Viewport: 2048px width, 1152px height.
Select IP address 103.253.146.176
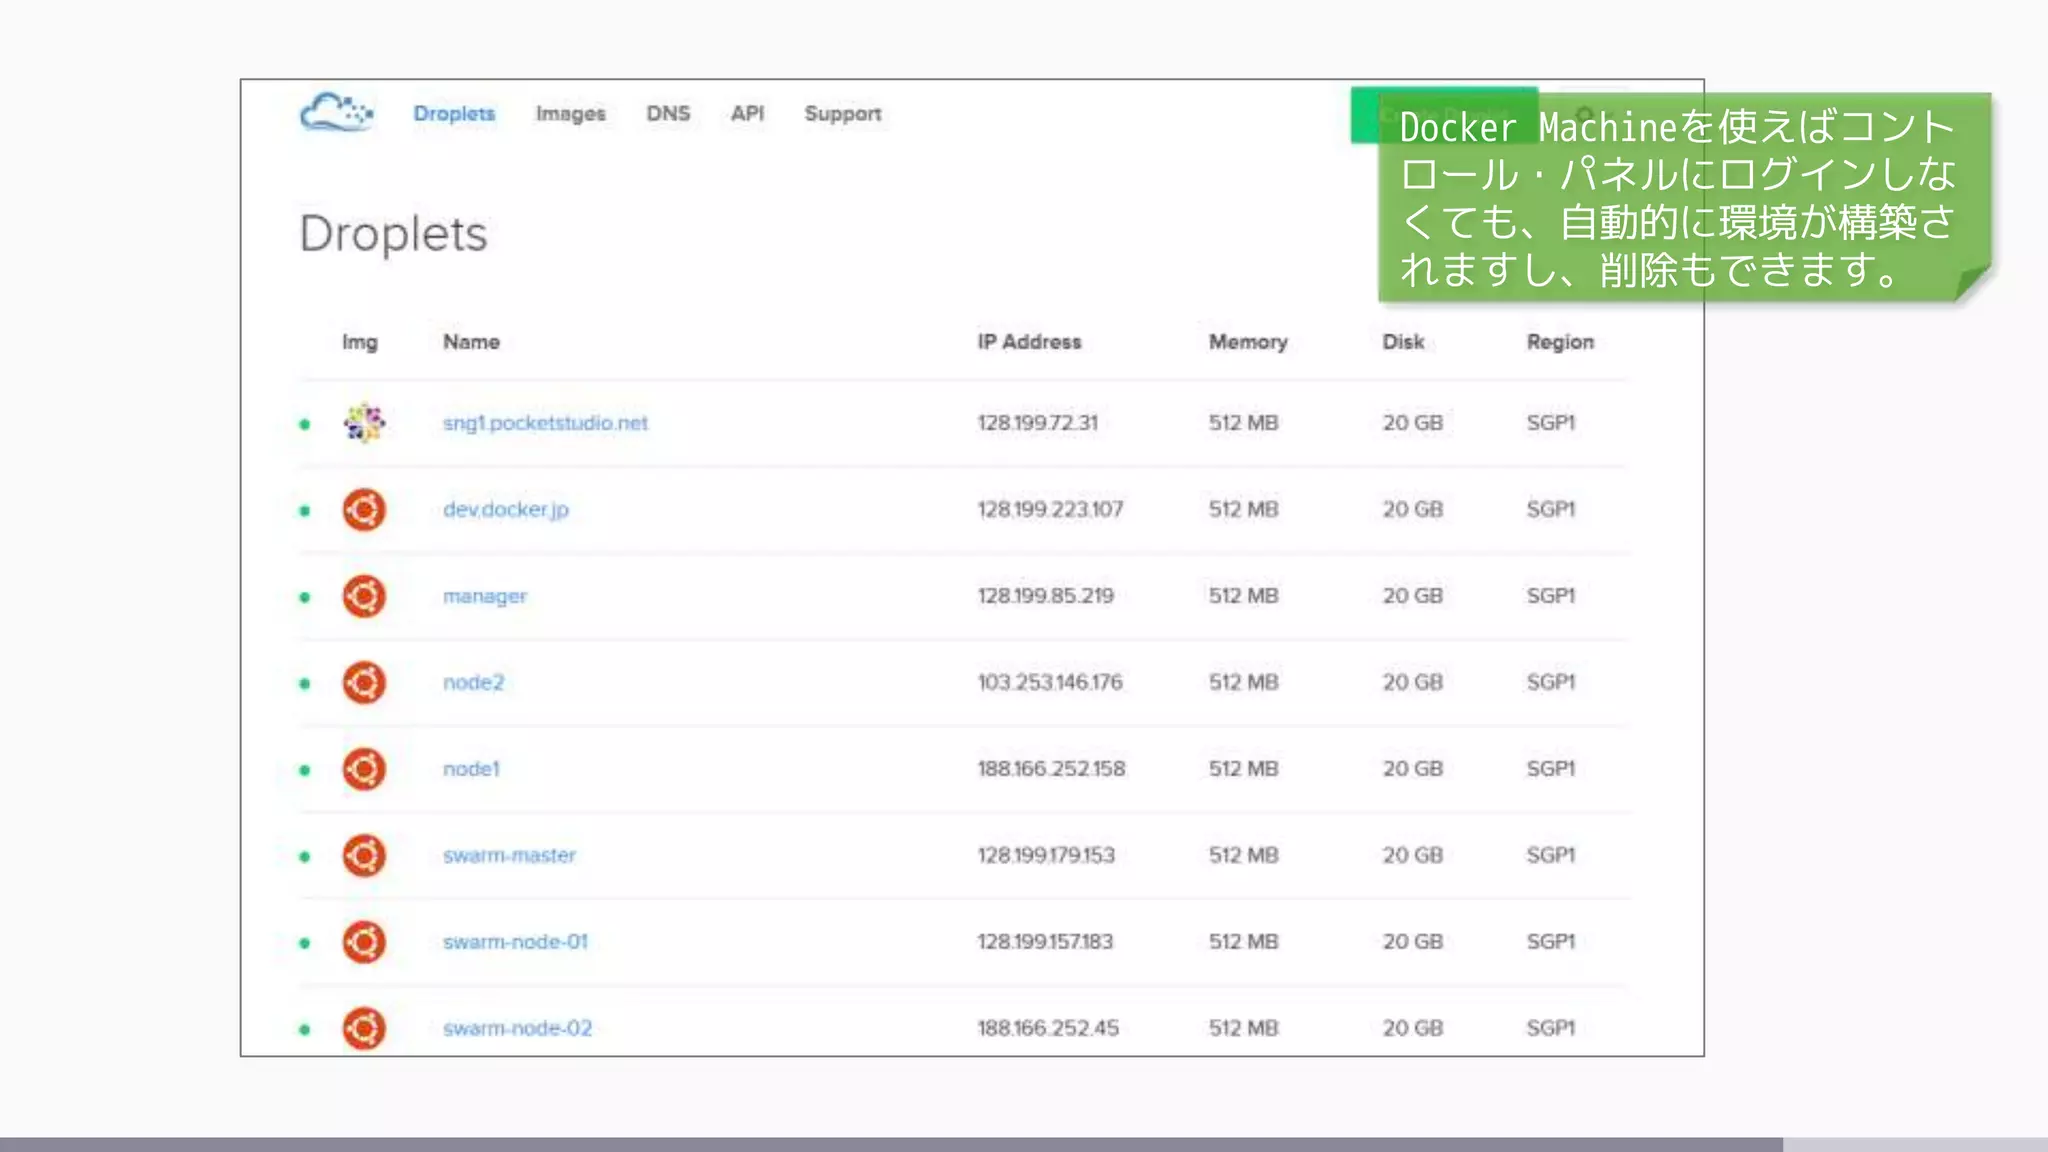pyautogui.click(x=1050, y=682)
